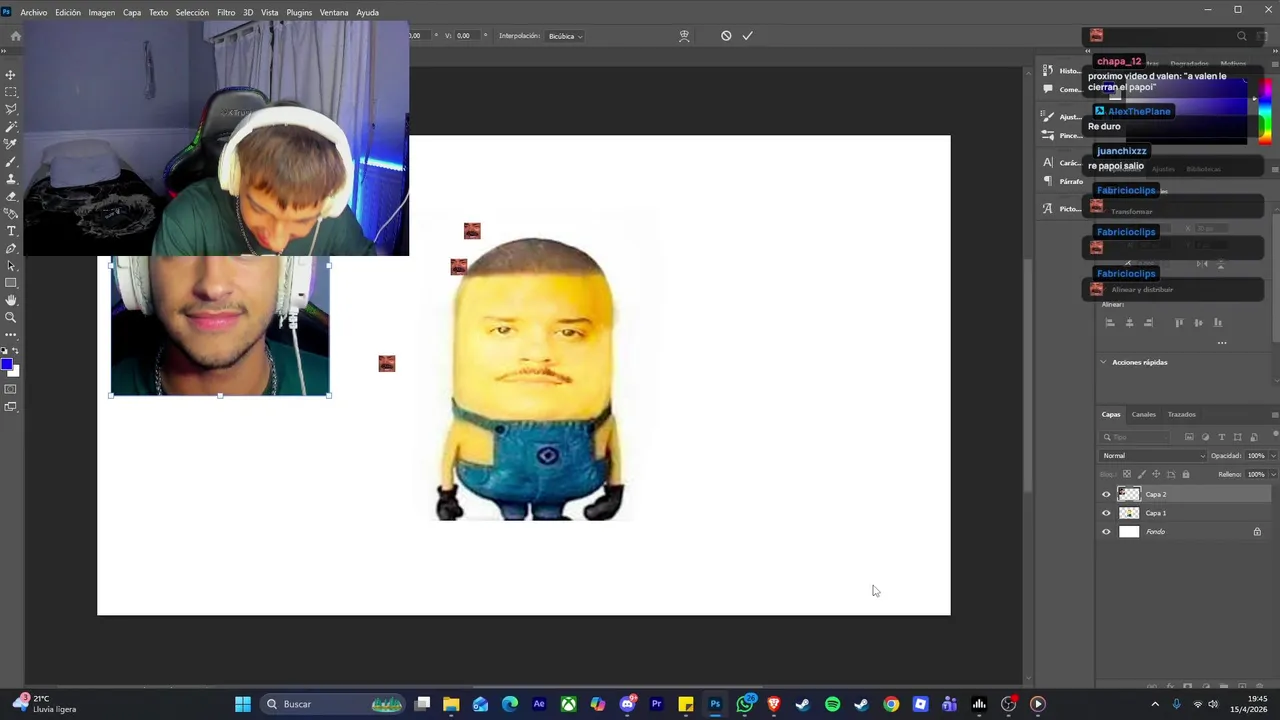Open the Edición menu
1280x720 pixels.
pos(68,13)
